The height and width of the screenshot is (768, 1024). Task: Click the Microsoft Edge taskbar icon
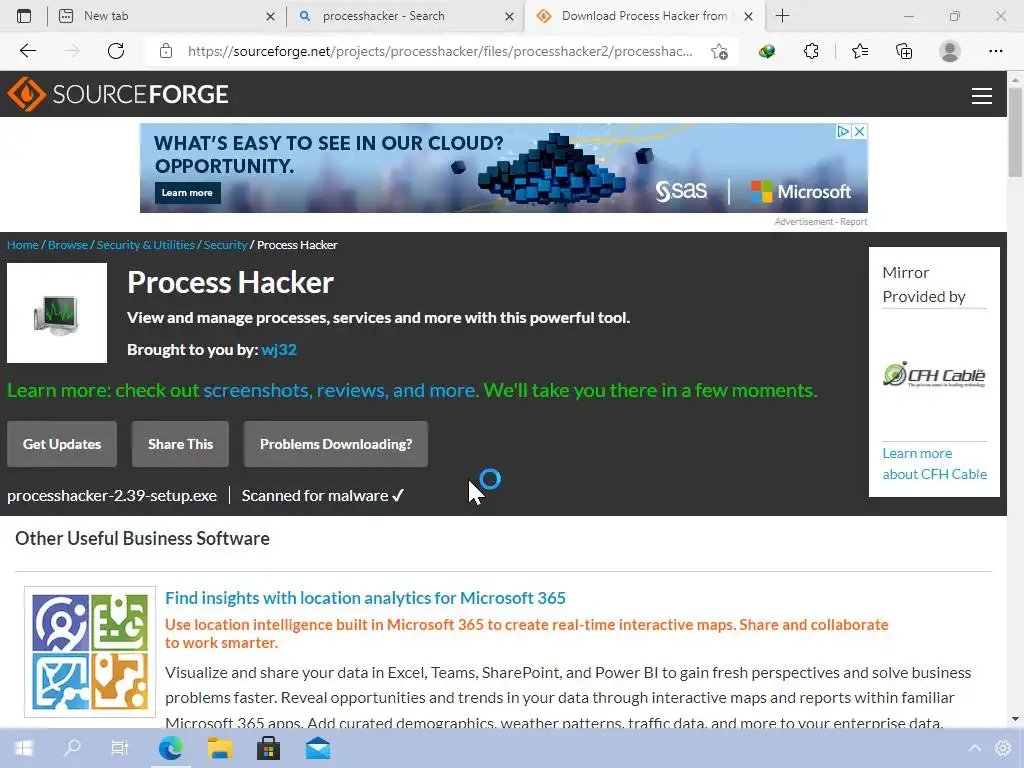coord(170,748)
